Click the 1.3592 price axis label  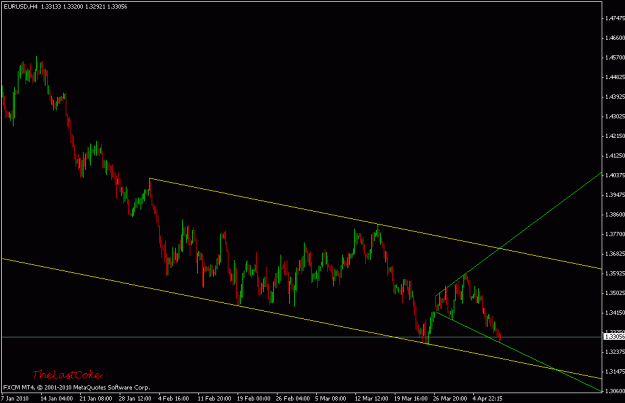click(615, 273)
